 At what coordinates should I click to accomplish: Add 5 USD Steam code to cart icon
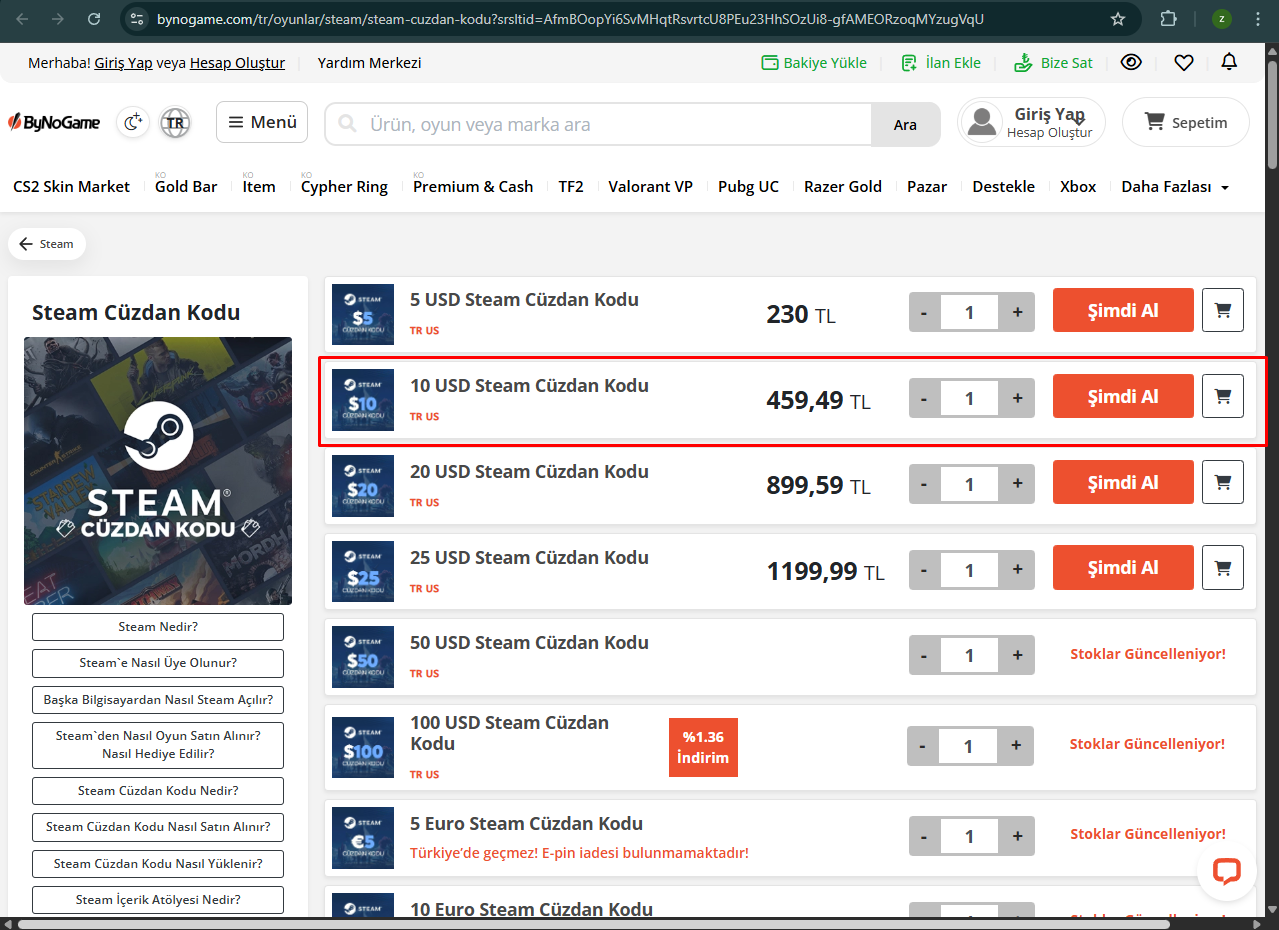point(1222,310)
